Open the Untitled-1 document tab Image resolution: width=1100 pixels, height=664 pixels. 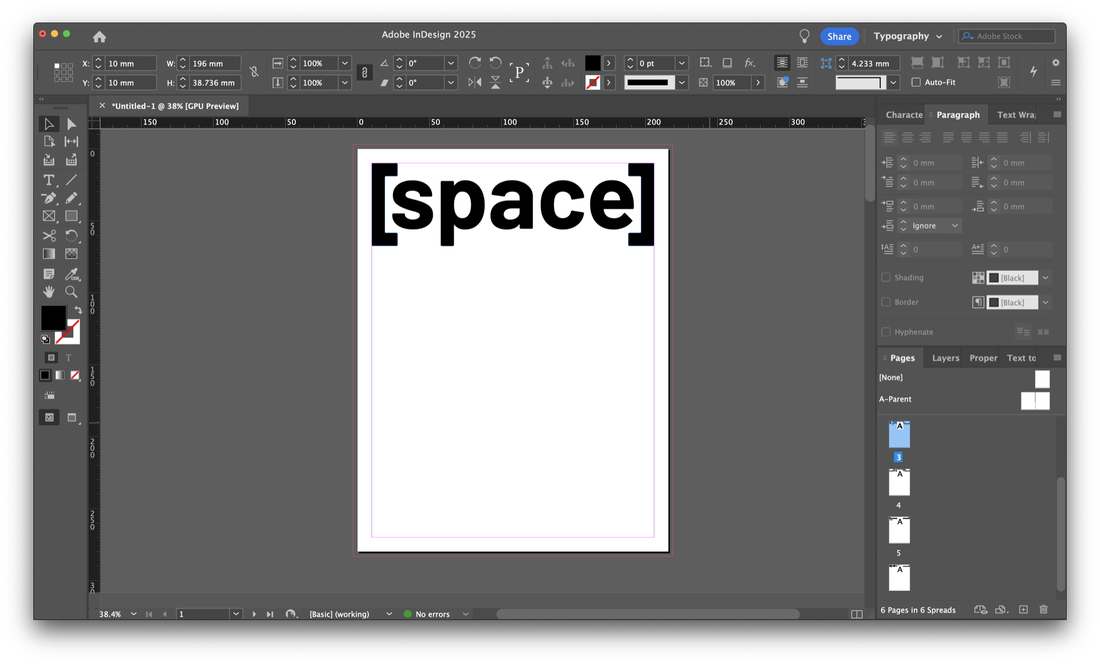175,106
